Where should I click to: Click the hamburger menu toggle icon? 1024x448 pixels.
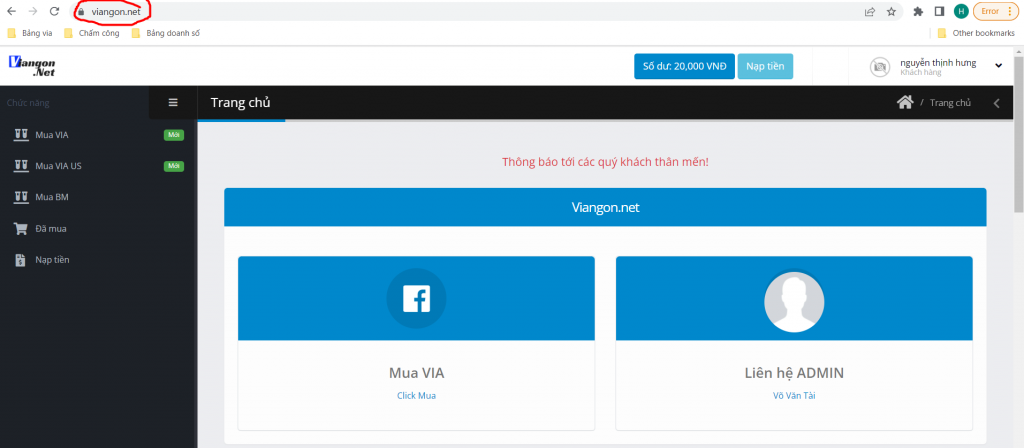click(173, 102)
